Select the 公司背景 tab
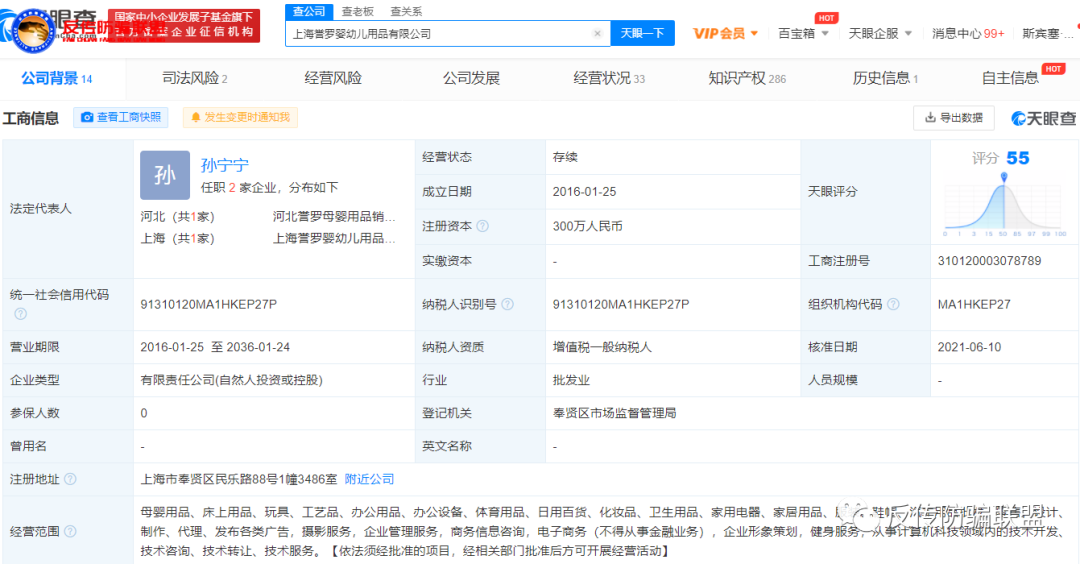The height and width of the screenshot is (564, 1080). click(x=56, y=79)
